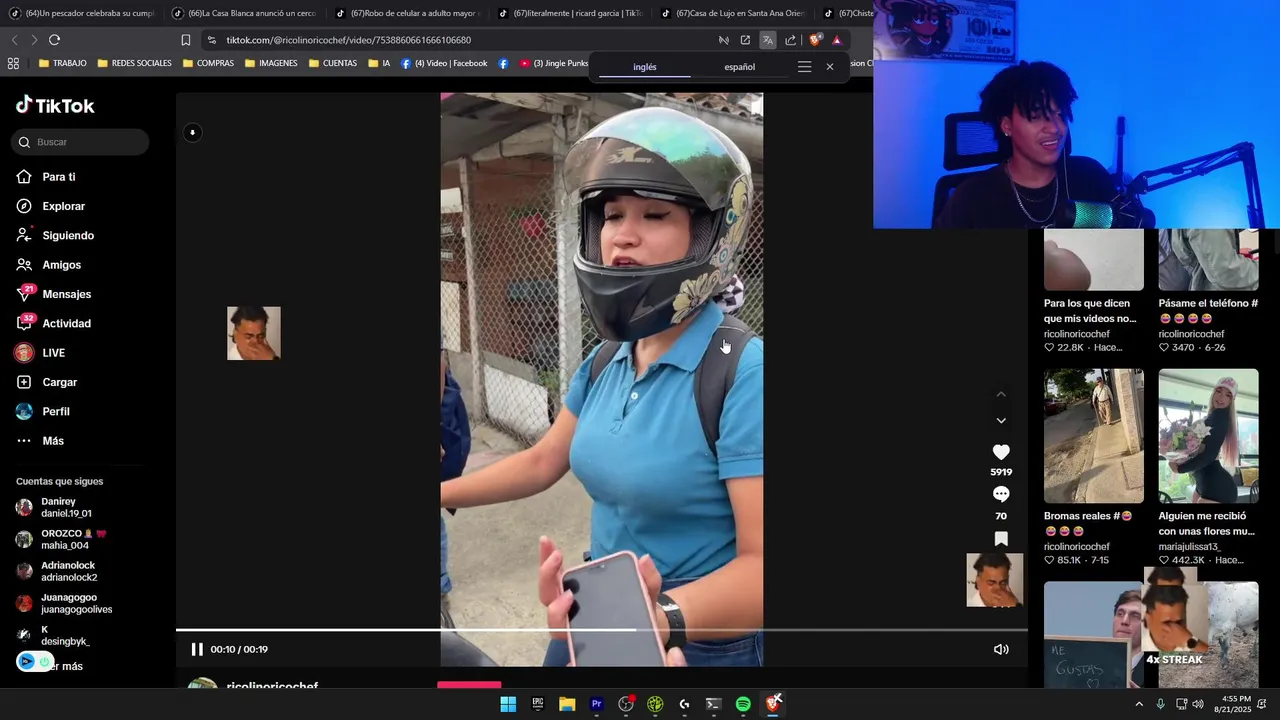The height and width of the screenshot is (720, 1280).
Task: Open Windows Start menu
Action: (508, 704)
